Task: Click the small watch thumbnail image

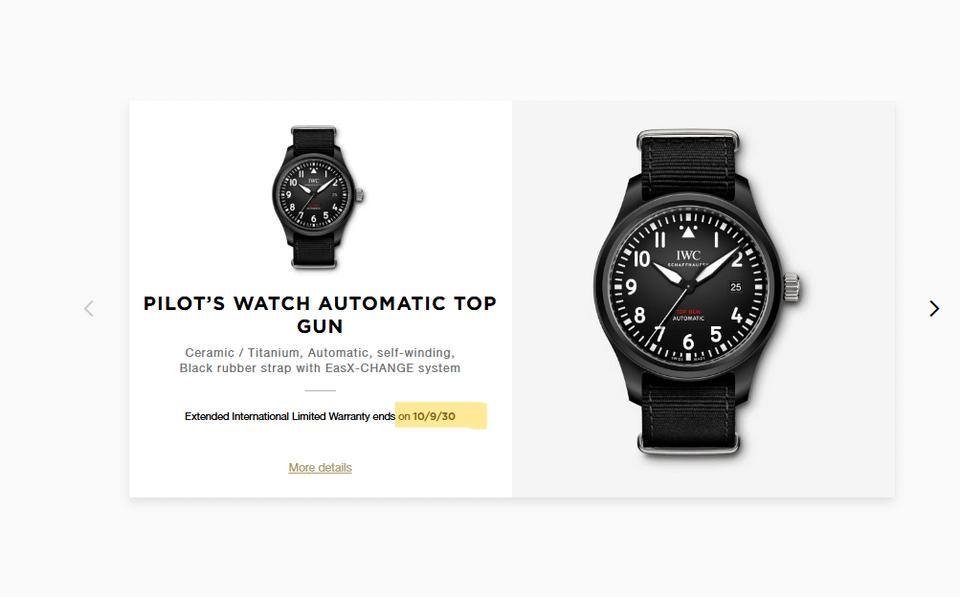Action: (318, 197)
